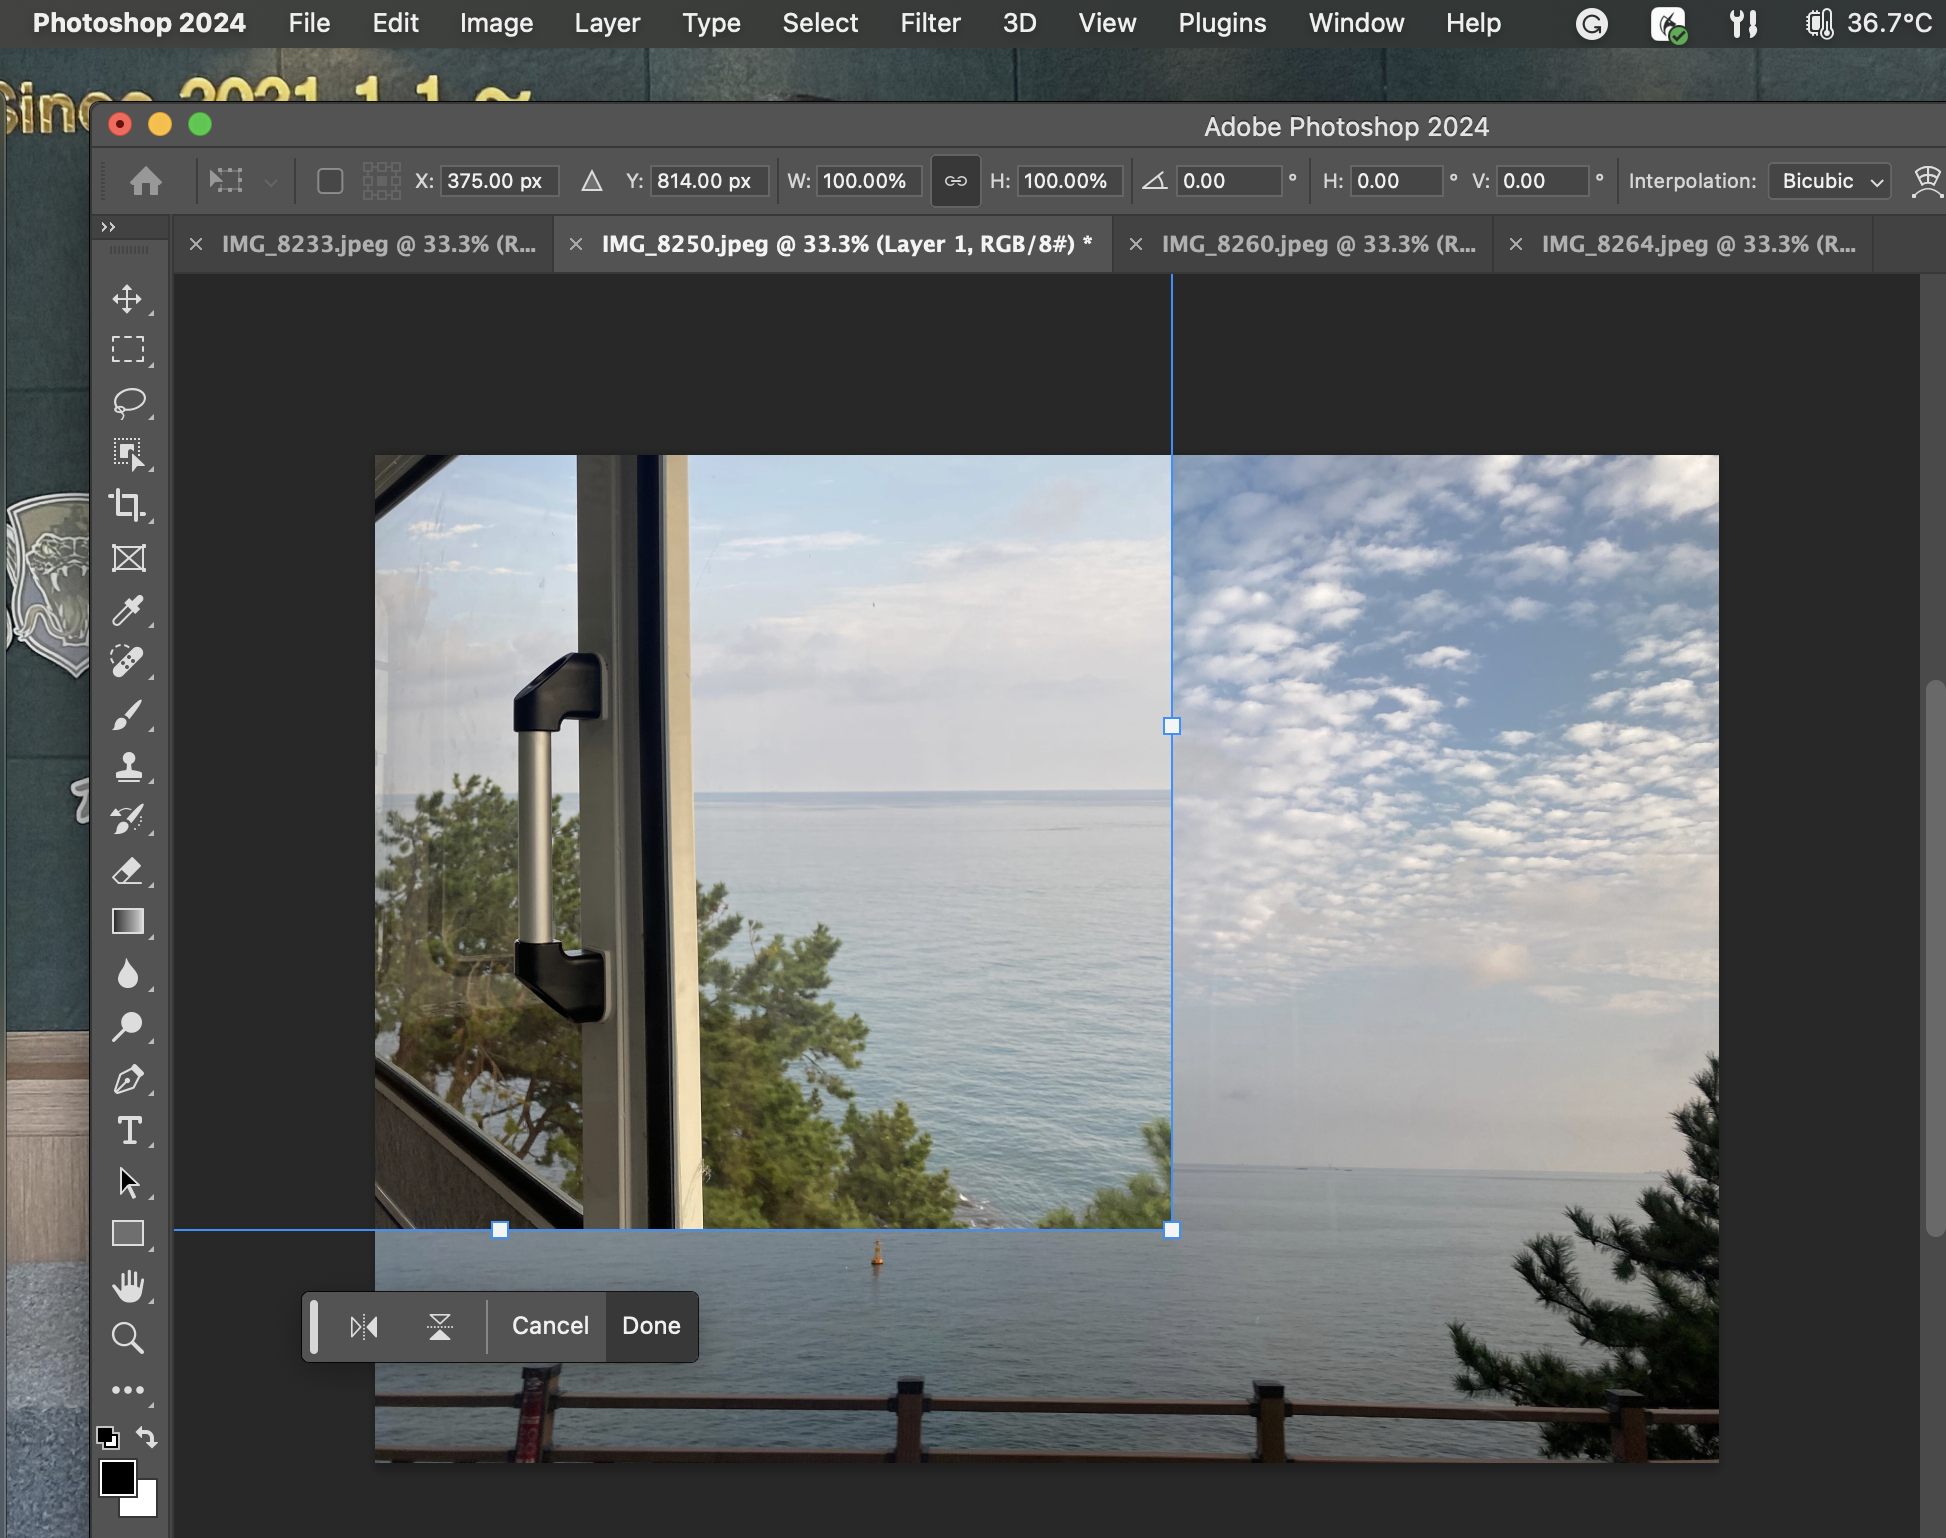Click the flip horizontal icon
Image resolution: width=1946 pixels, height=1538 pixels.
point(364,1327)
